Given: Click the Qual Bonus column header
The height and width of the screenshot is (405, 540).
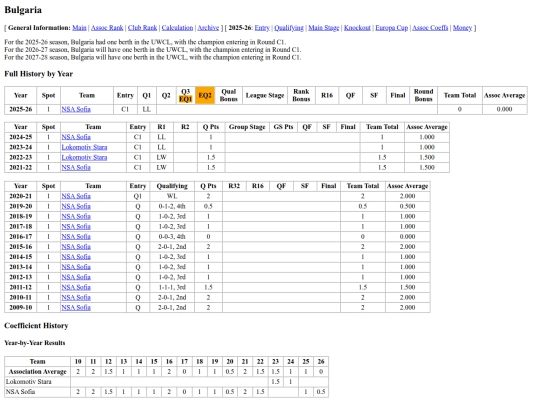Looking at the screenshot, I should click(229, 95).
